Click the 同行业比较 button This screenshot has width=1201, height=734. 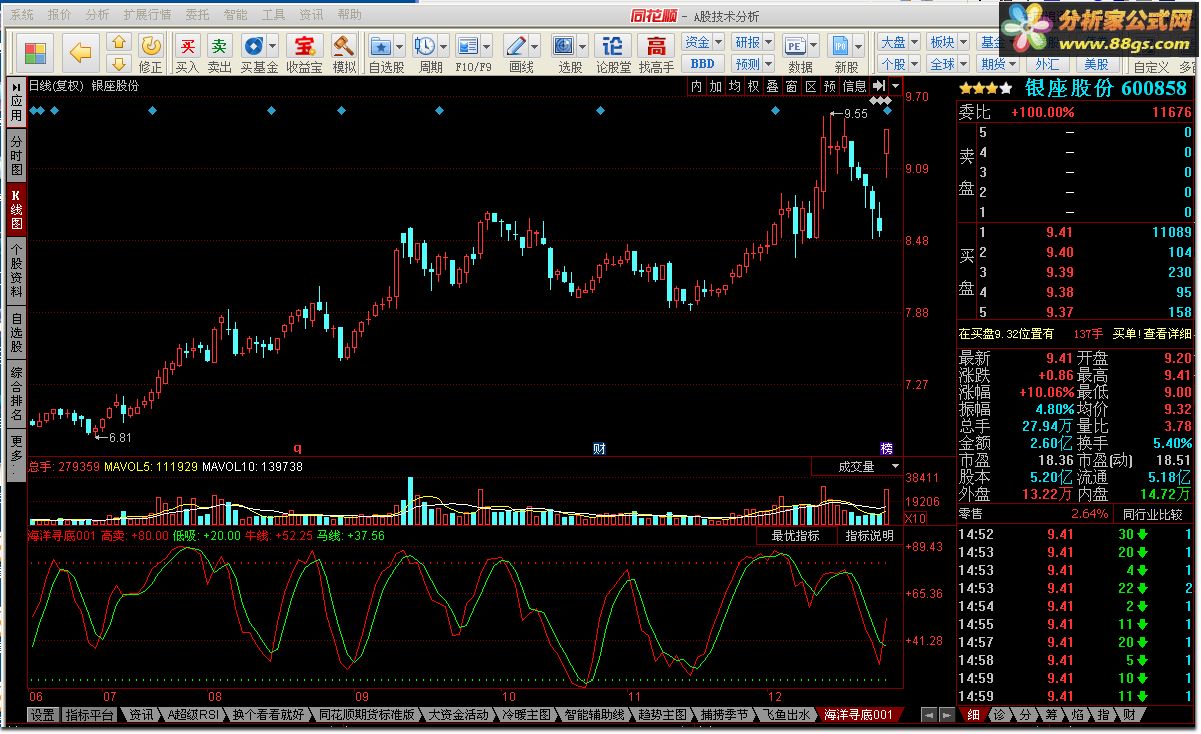pyautogui.click(x=1152, y=514)
